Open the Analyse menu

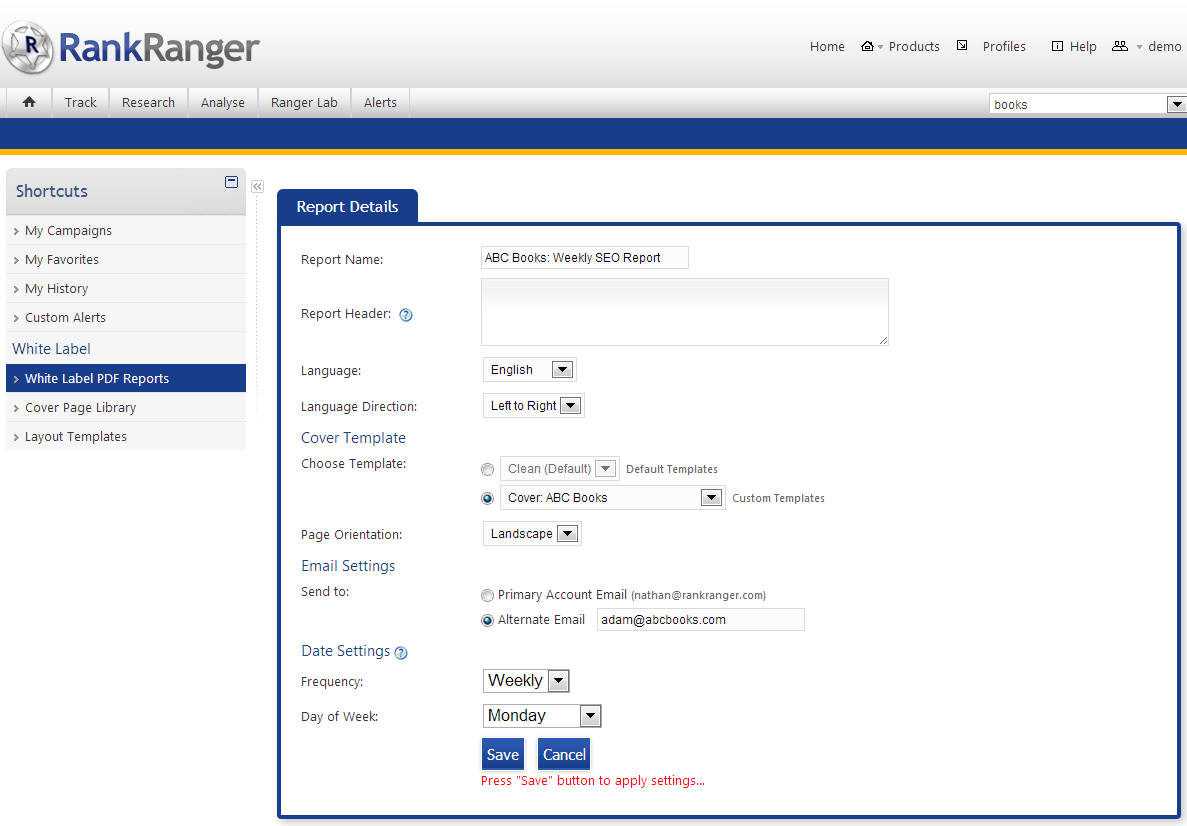click(223, 102)
